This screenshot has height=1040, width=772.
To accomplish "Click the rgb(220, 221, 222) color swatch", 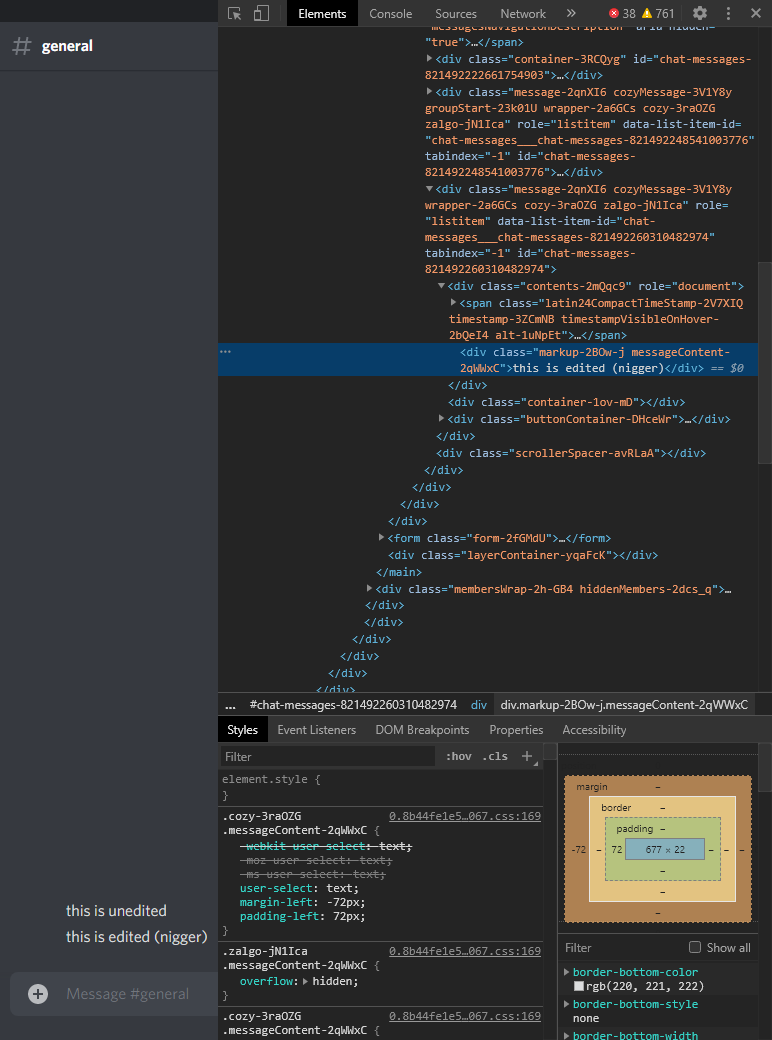I will 578,986.
